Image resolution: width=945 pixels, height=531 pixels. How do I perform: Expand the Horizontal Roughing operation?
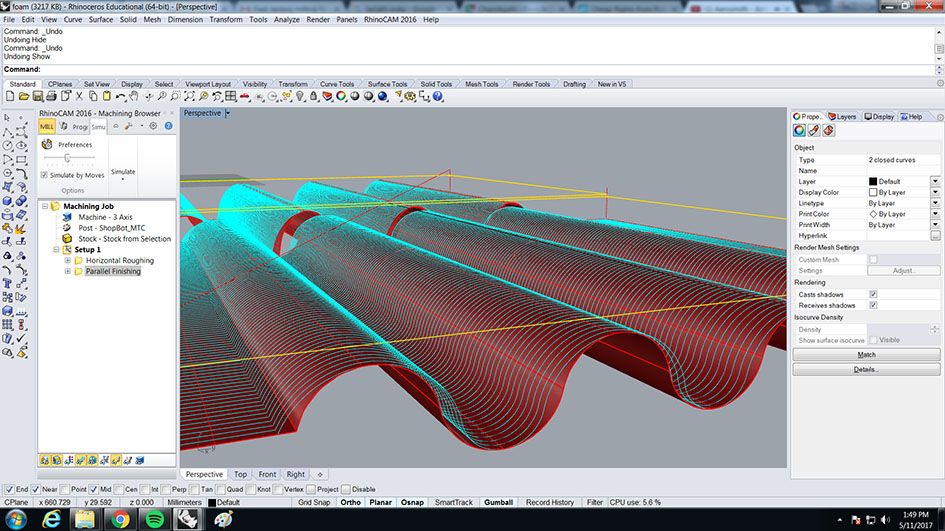pos(68,260)
